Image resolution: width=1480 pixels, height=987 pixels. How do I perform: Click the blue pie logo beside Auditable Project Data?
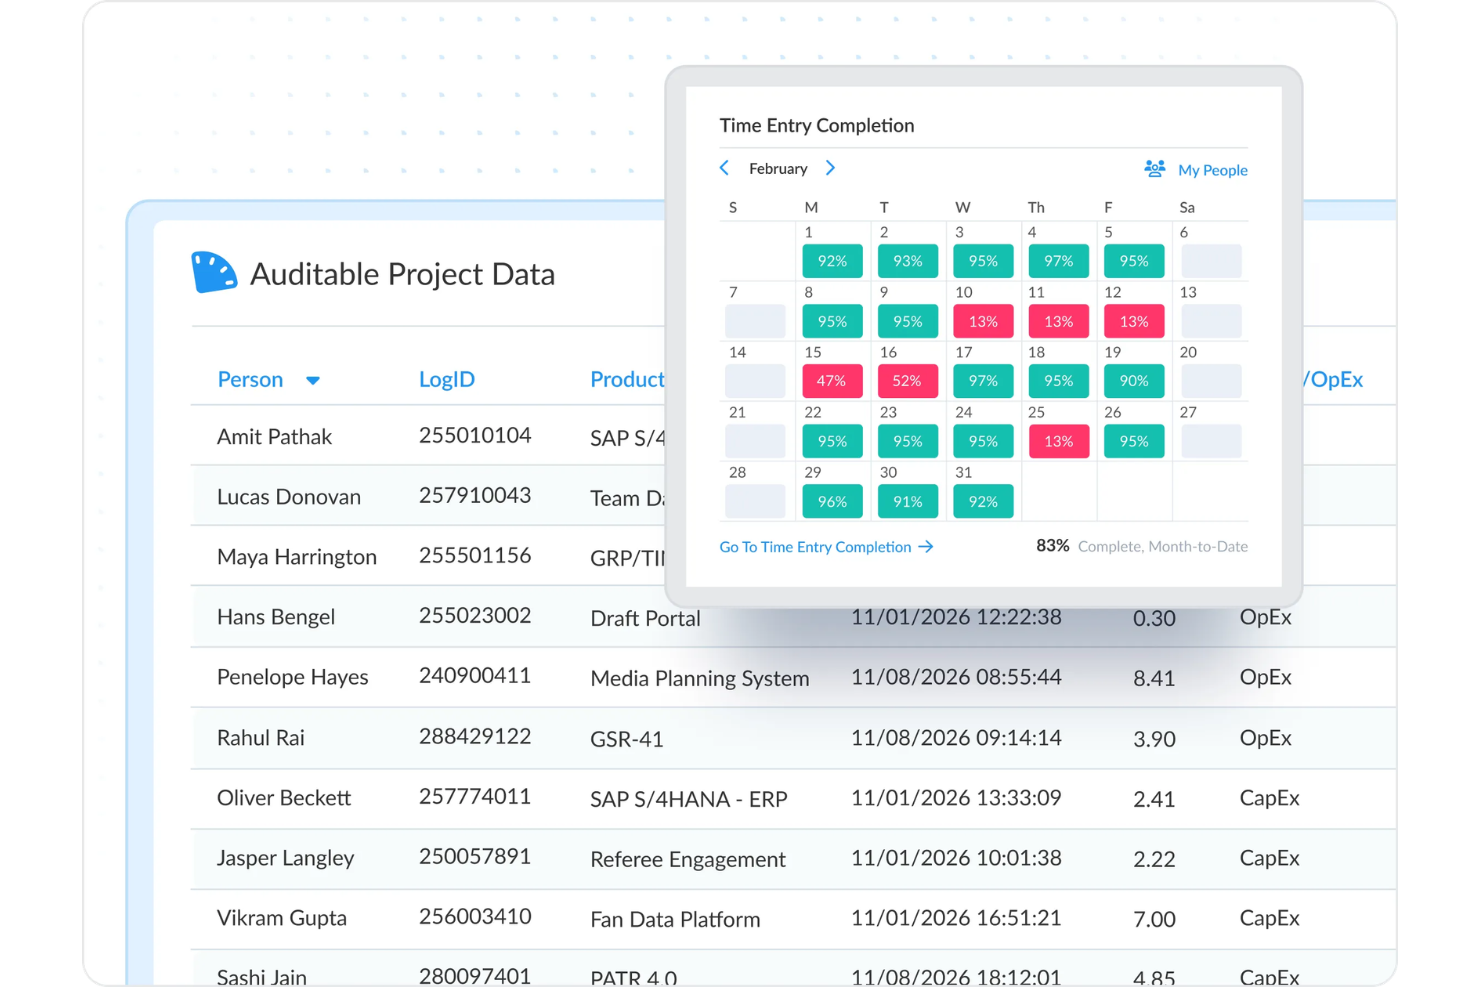[214, 272]
